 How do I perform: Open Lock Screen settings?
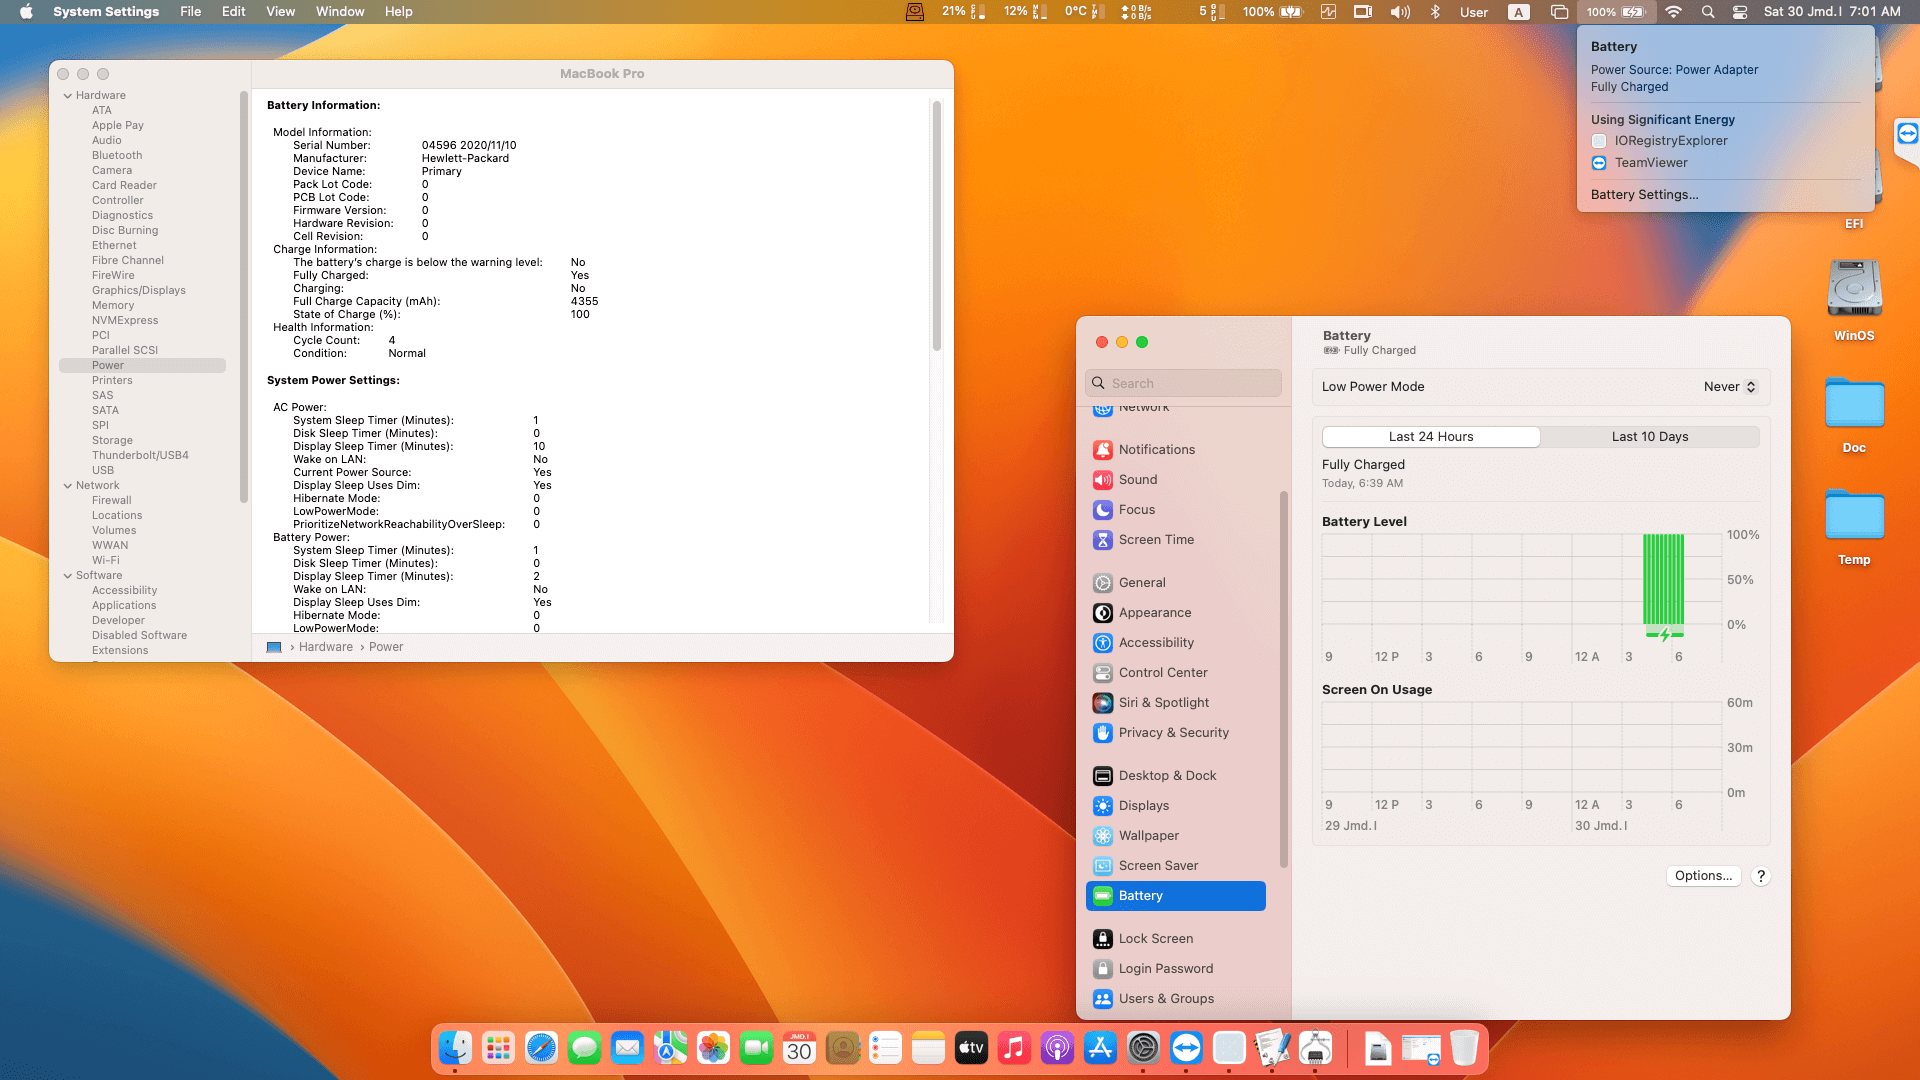click(x=1155, y=939)
